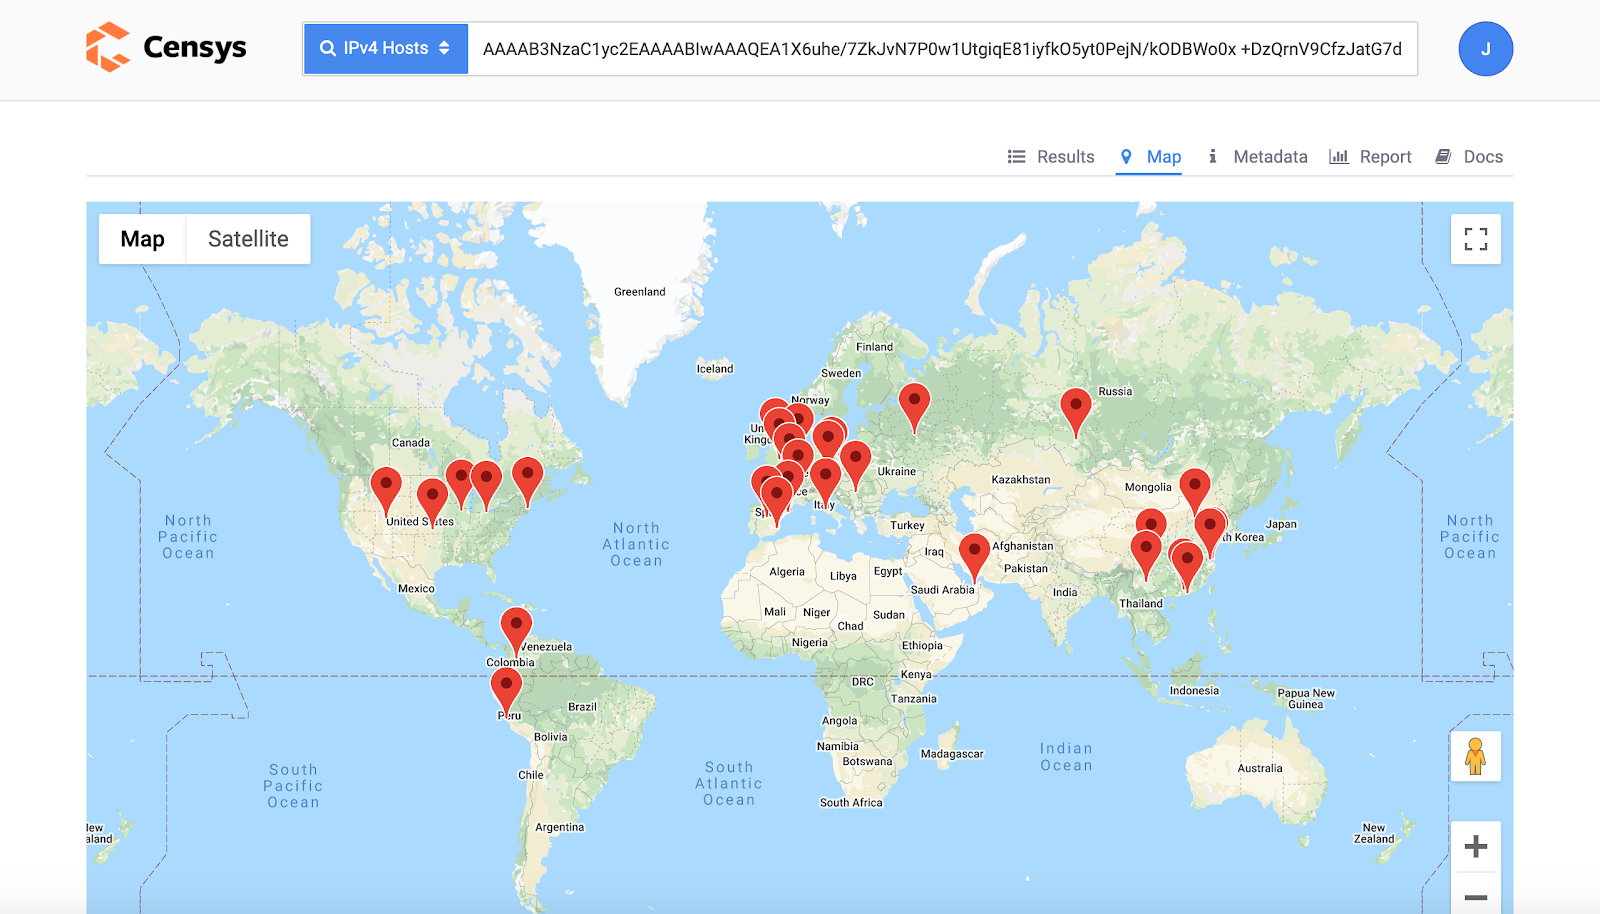The image size is (1600, 914).
Task: Click the Madagascar label on the map
Action: [x=952, y=754]
